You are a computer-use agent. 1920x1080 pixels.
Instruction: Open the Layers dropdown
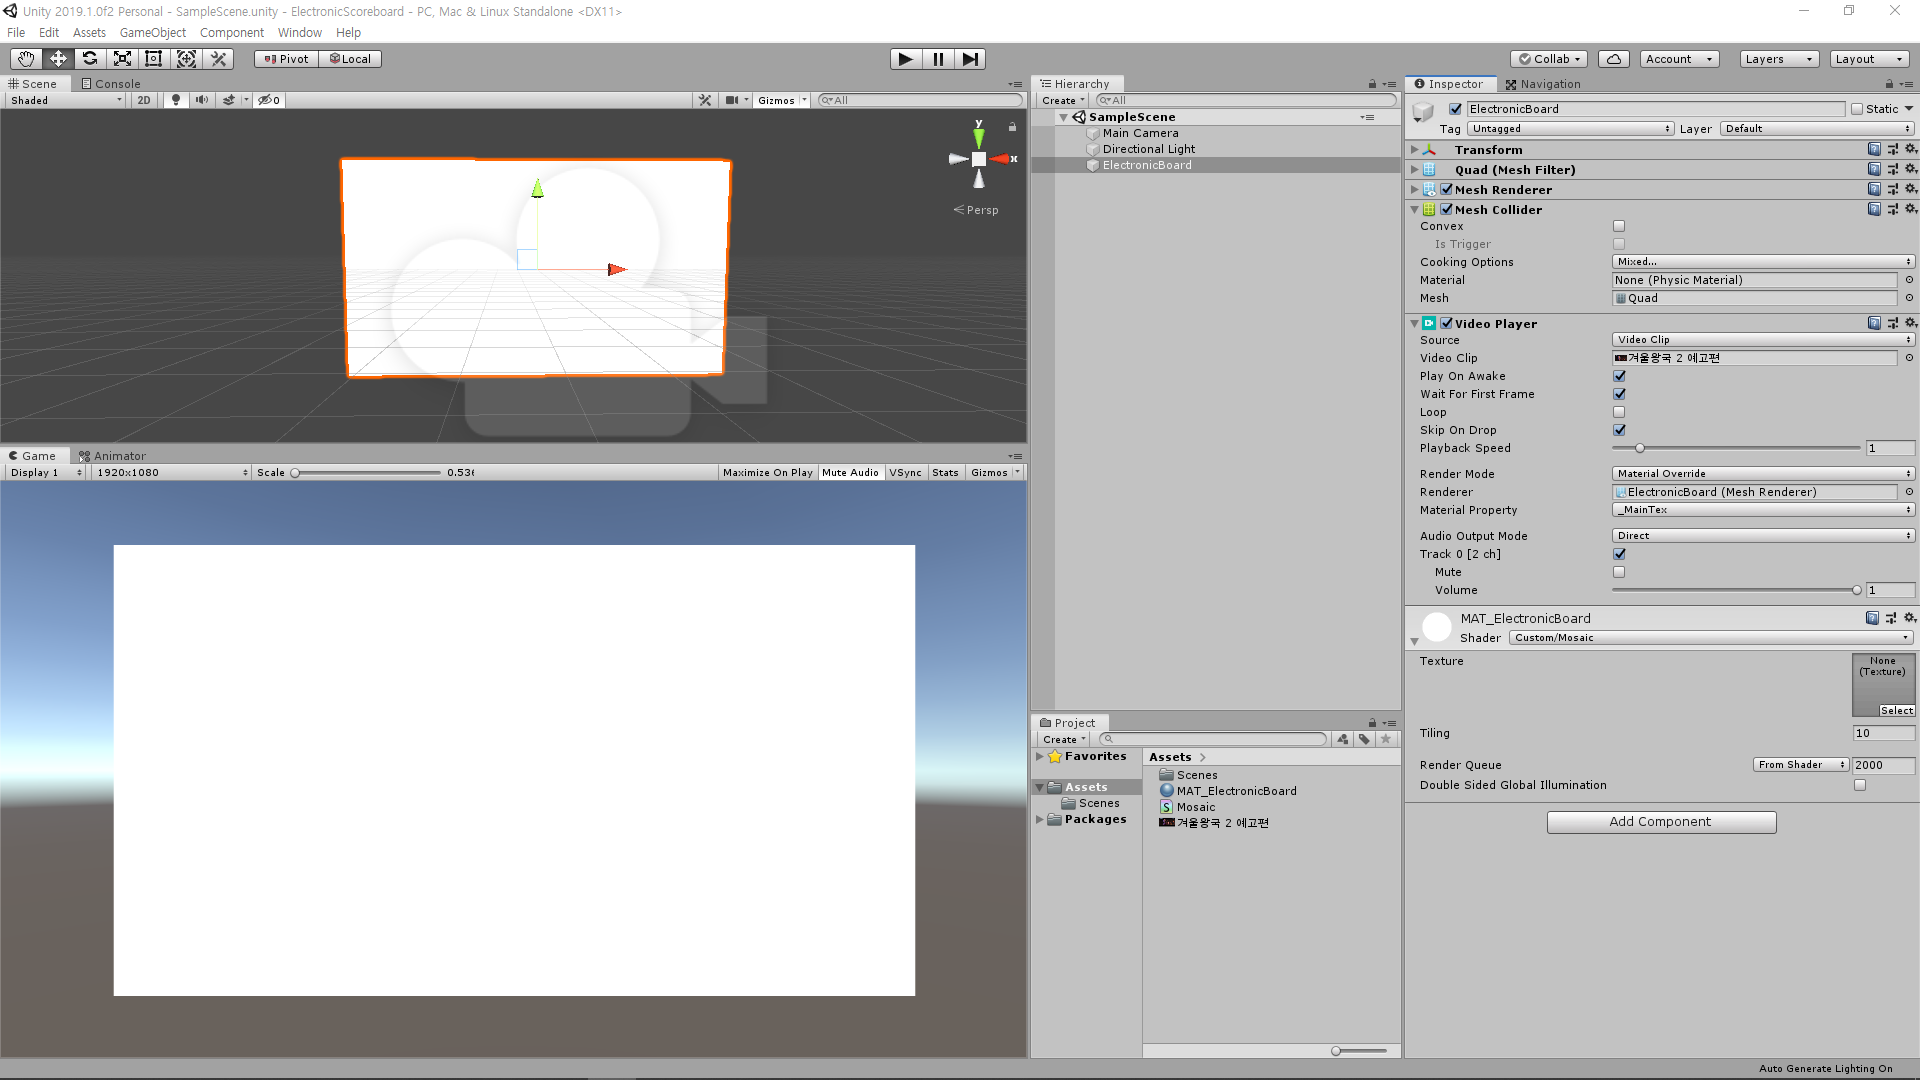pos(1778,59)
